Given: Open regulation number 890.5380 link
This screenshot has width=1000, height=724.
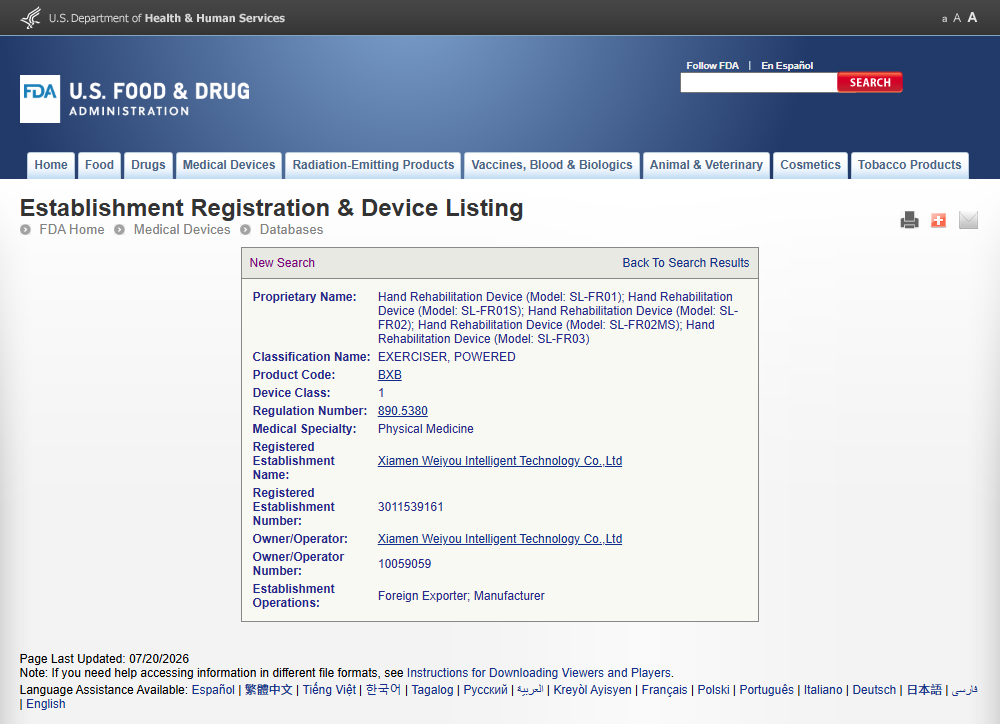Looking at the screenshot, I should 402,411.
